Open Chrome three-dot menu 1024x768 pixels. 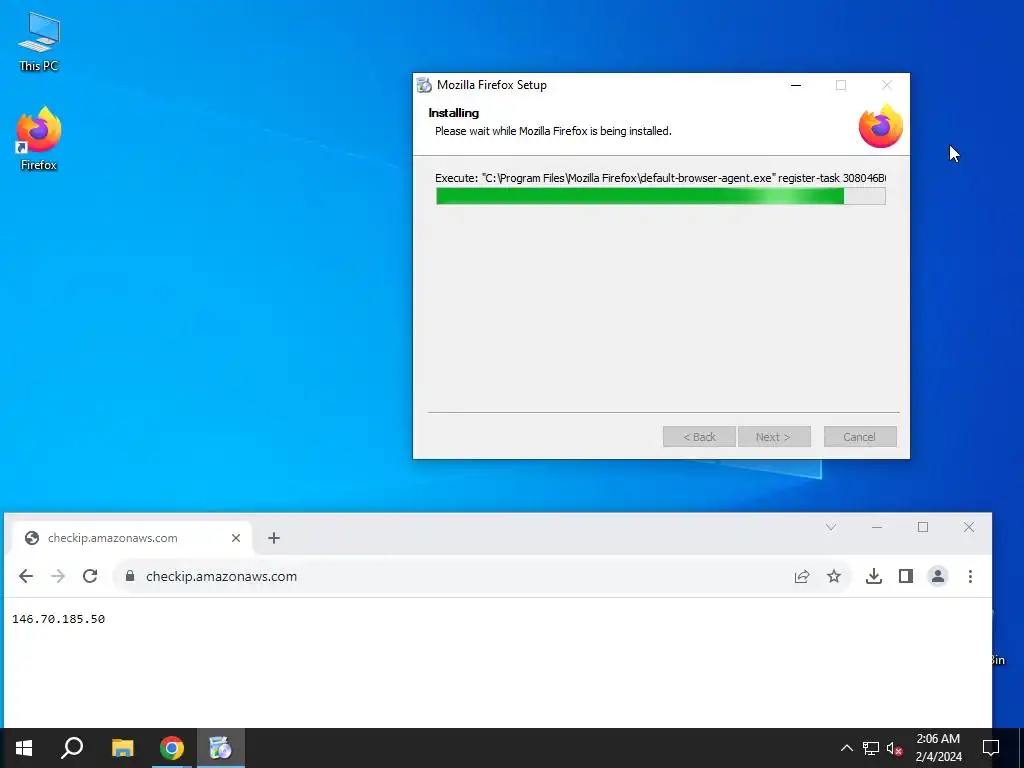pyautogui.click(x=970, y=576)
